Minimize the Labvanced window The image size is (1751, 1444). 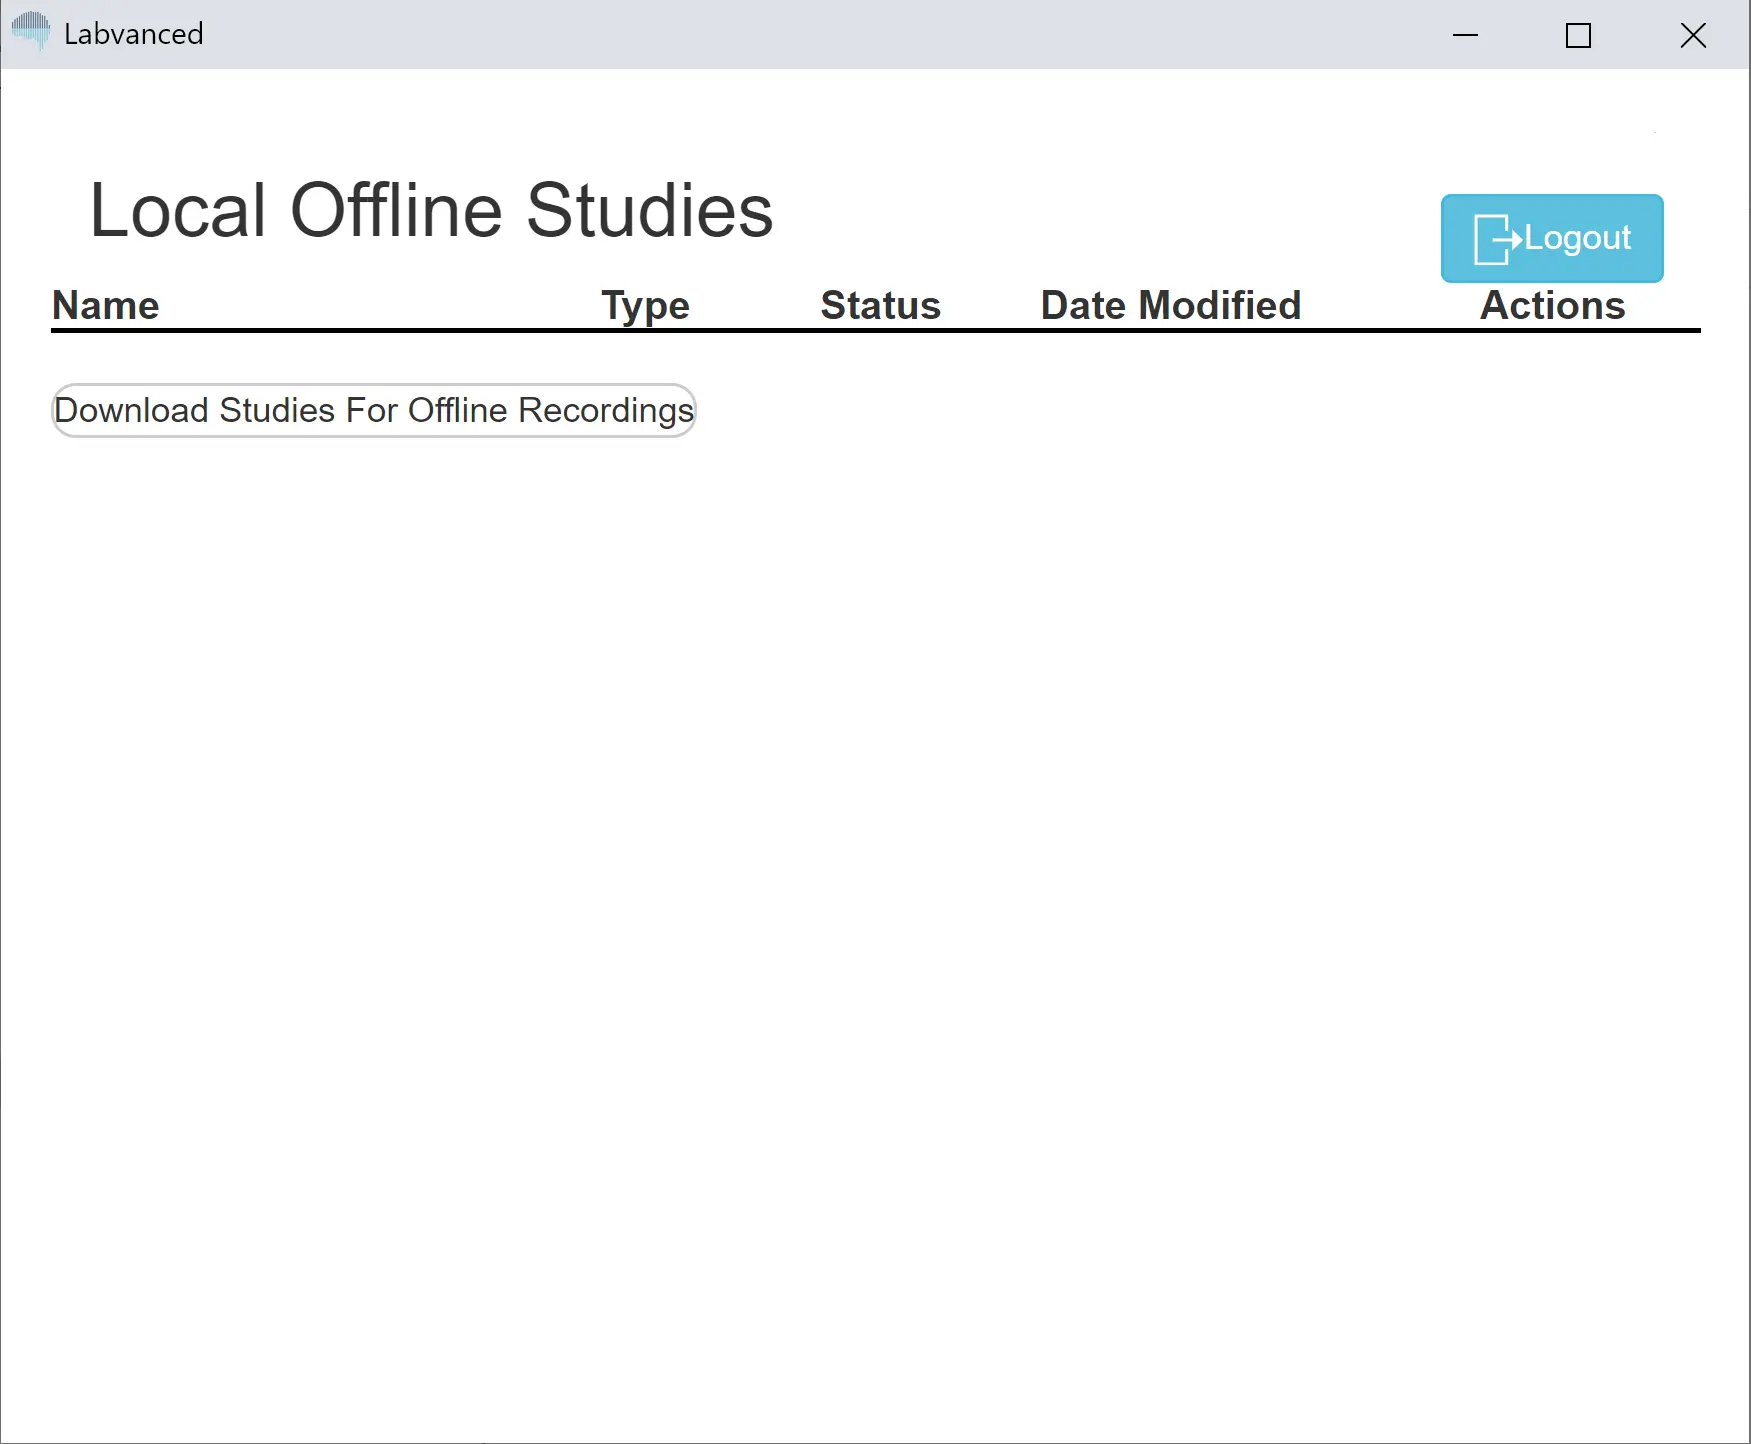1465,35
